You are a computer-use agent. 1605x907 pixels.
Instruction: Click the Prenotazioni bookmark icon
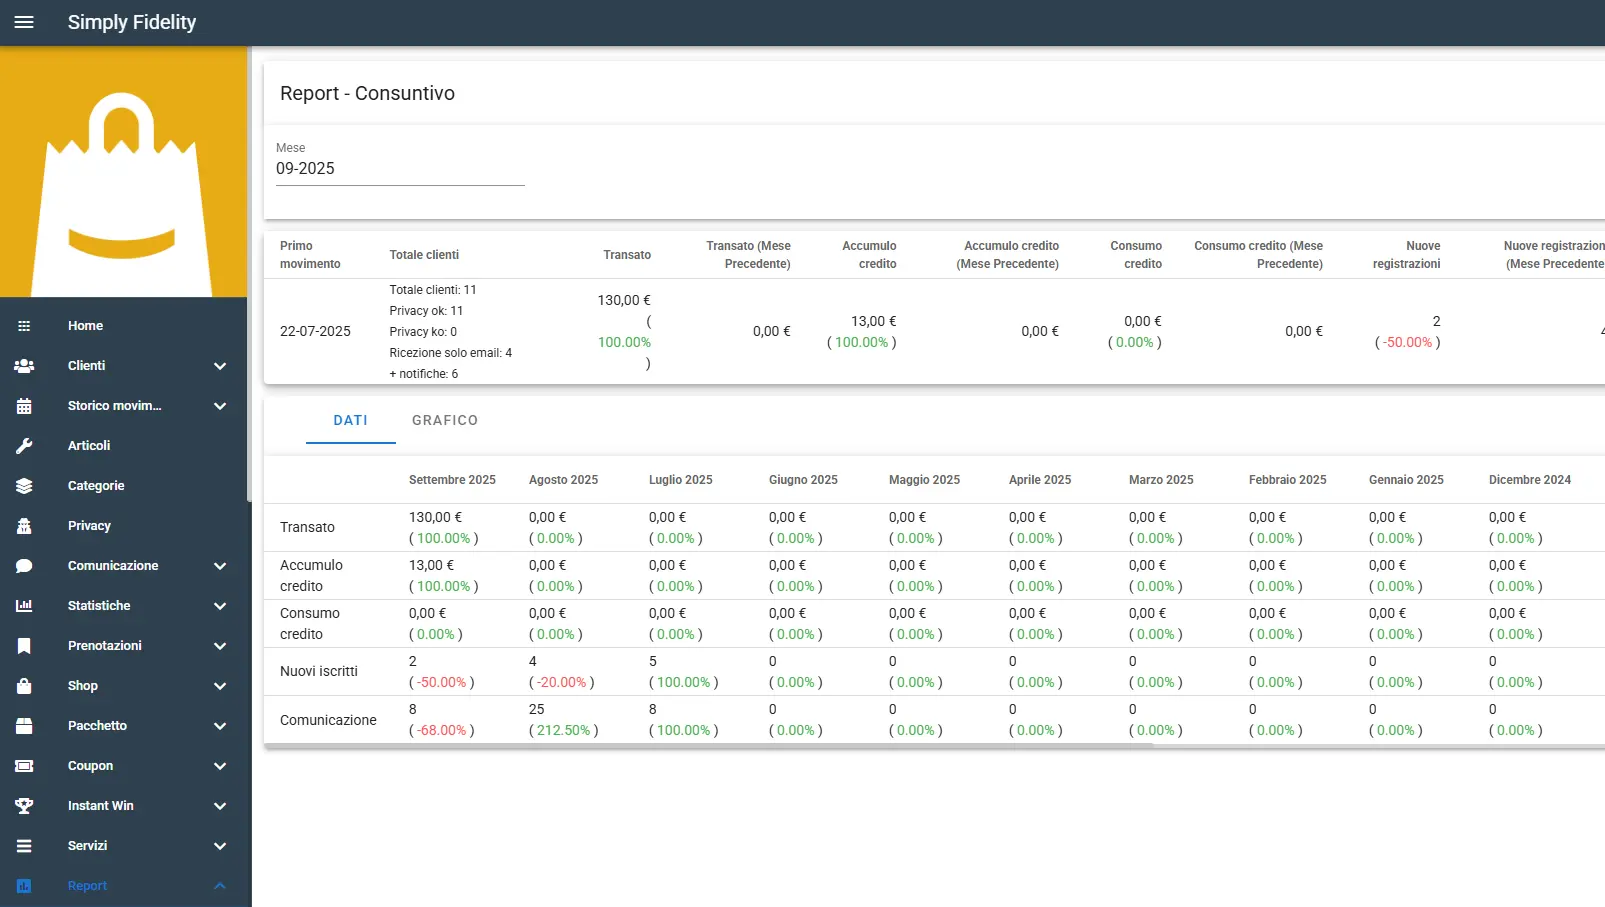24,646
